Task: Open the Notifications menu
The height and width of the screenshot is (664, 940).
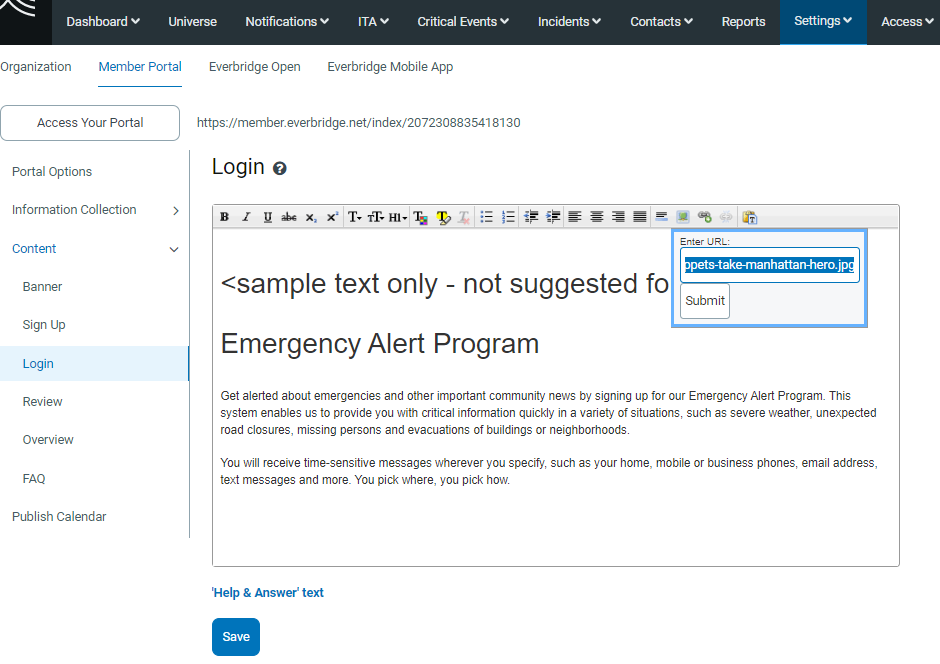Action: (287, 22)
